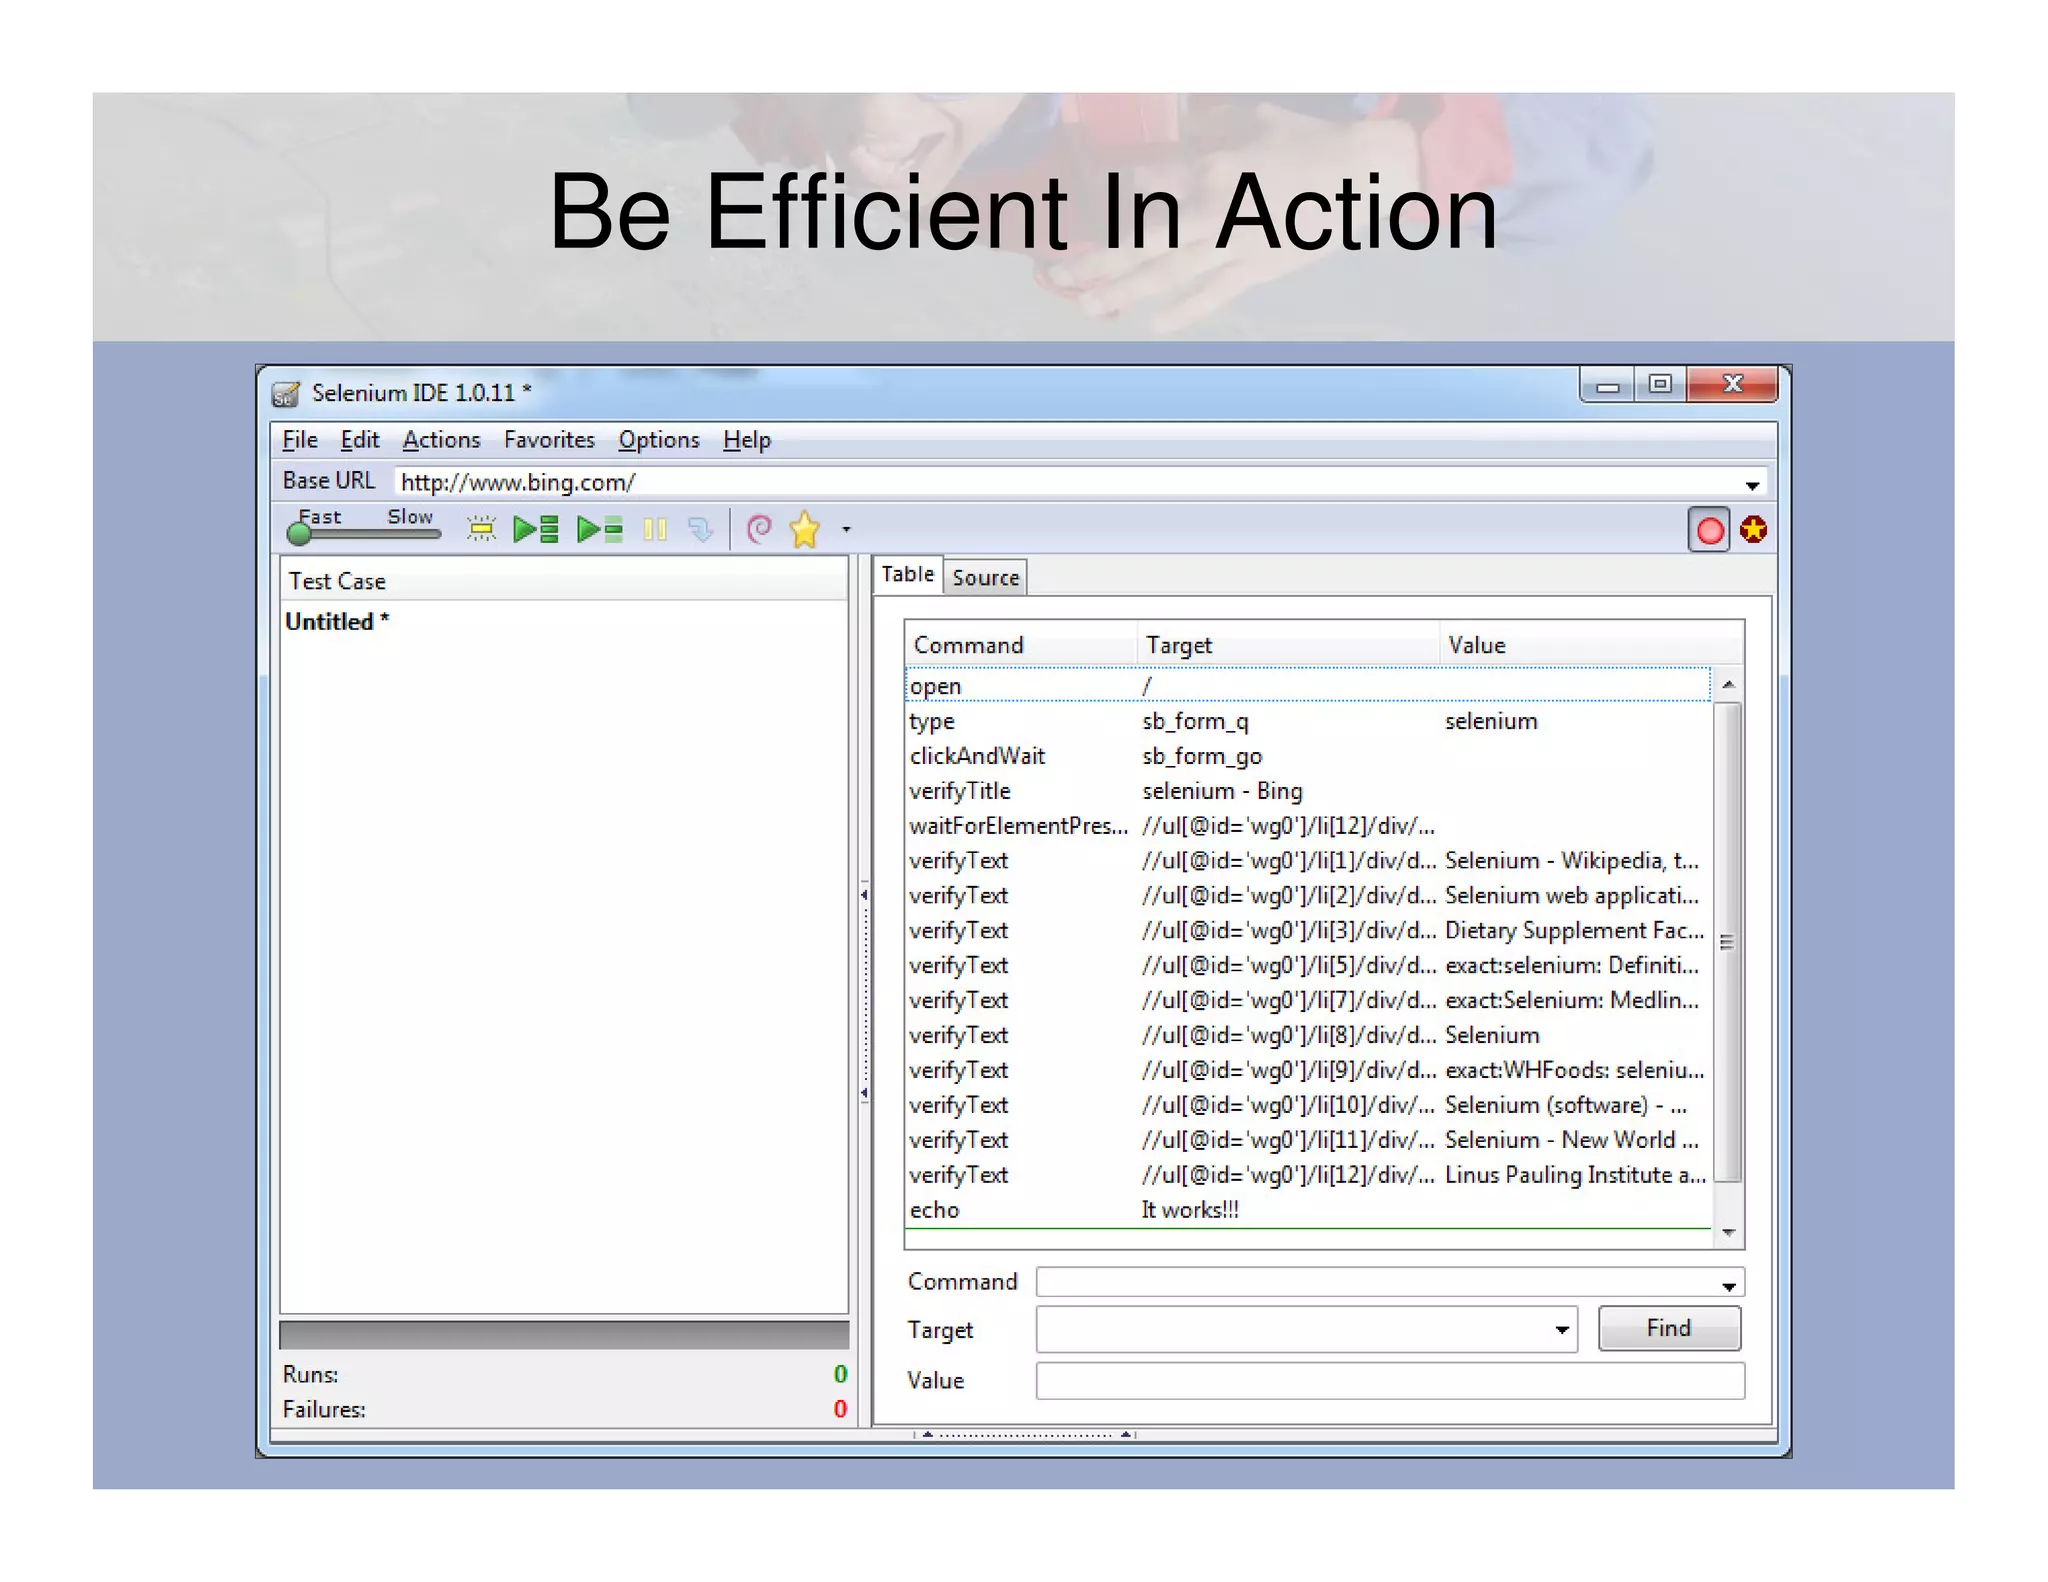This screenshot has height=1582, width=2048.
Task: Maximize the Selenium IDE window
Action: click(1660, 384)
